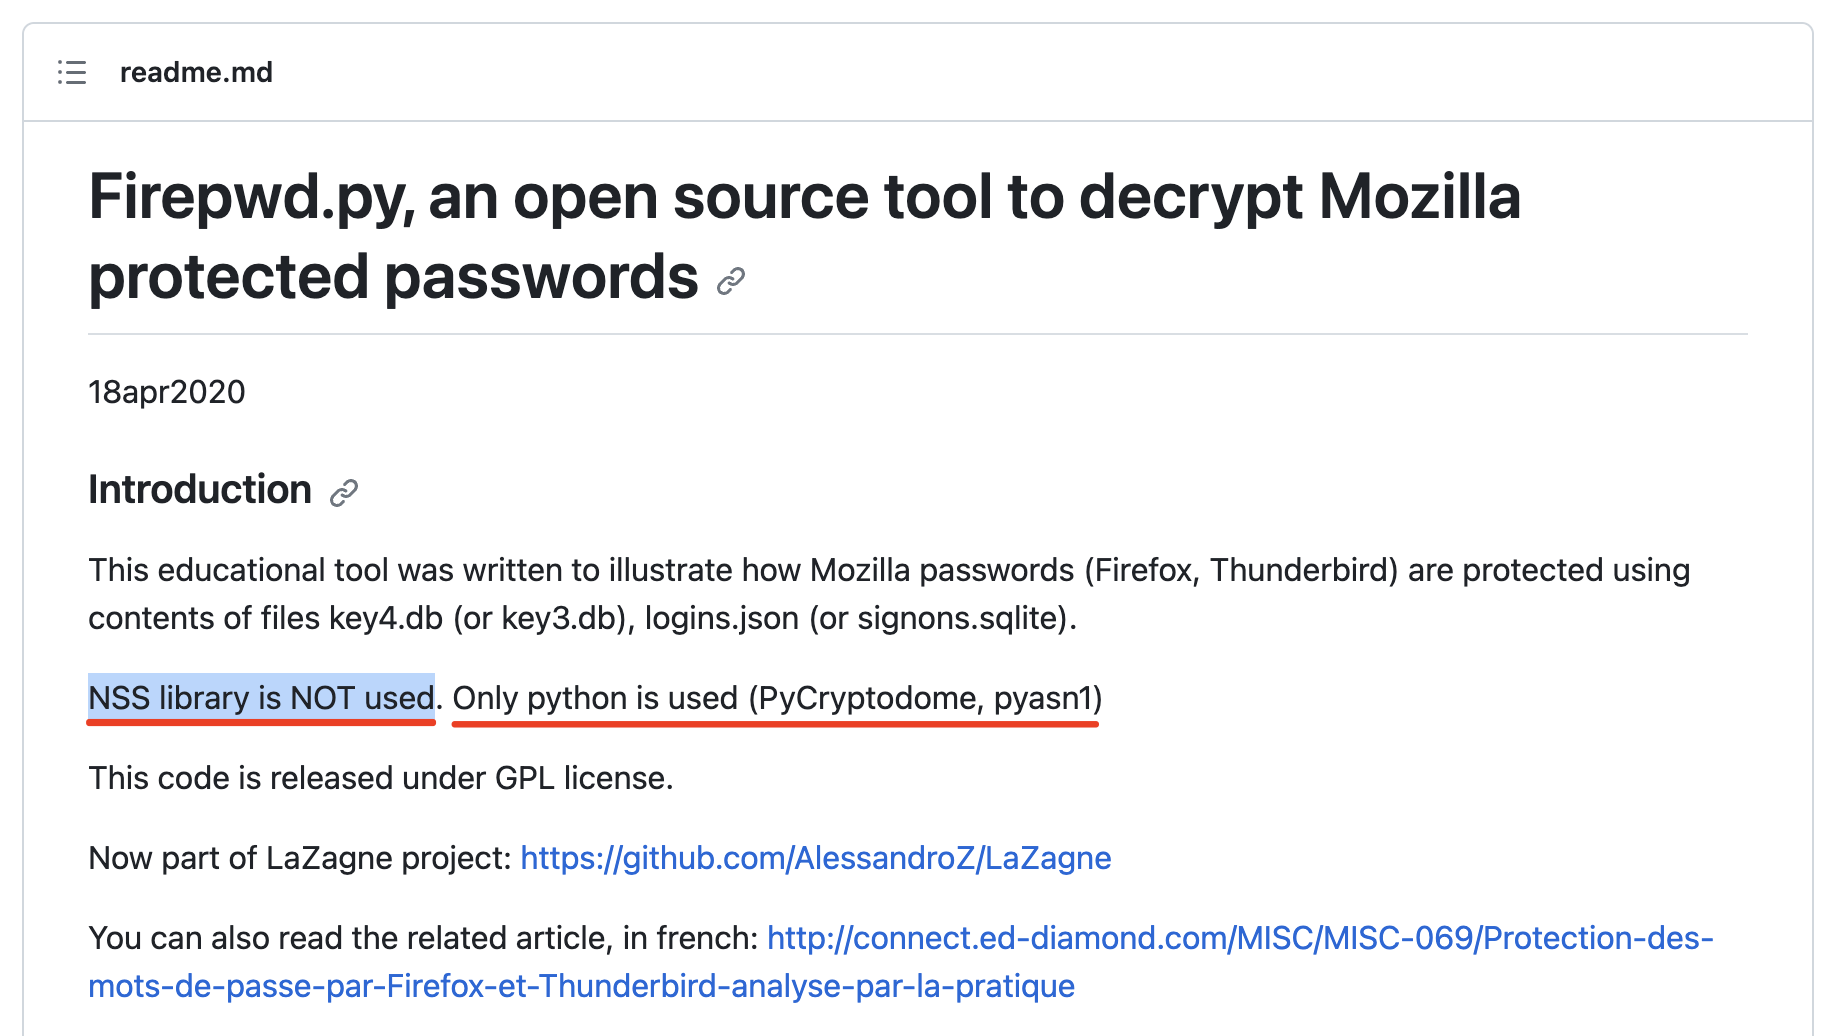Screen dimensions: 1836x1036
Task: Open the readme outline icon
Action: [72, 73]
